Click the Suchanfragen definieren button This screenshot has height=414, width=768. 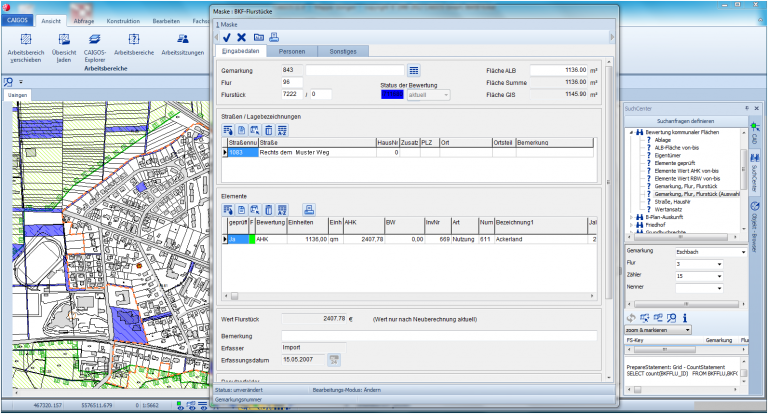pyautogui.click(x=685, y=121)
